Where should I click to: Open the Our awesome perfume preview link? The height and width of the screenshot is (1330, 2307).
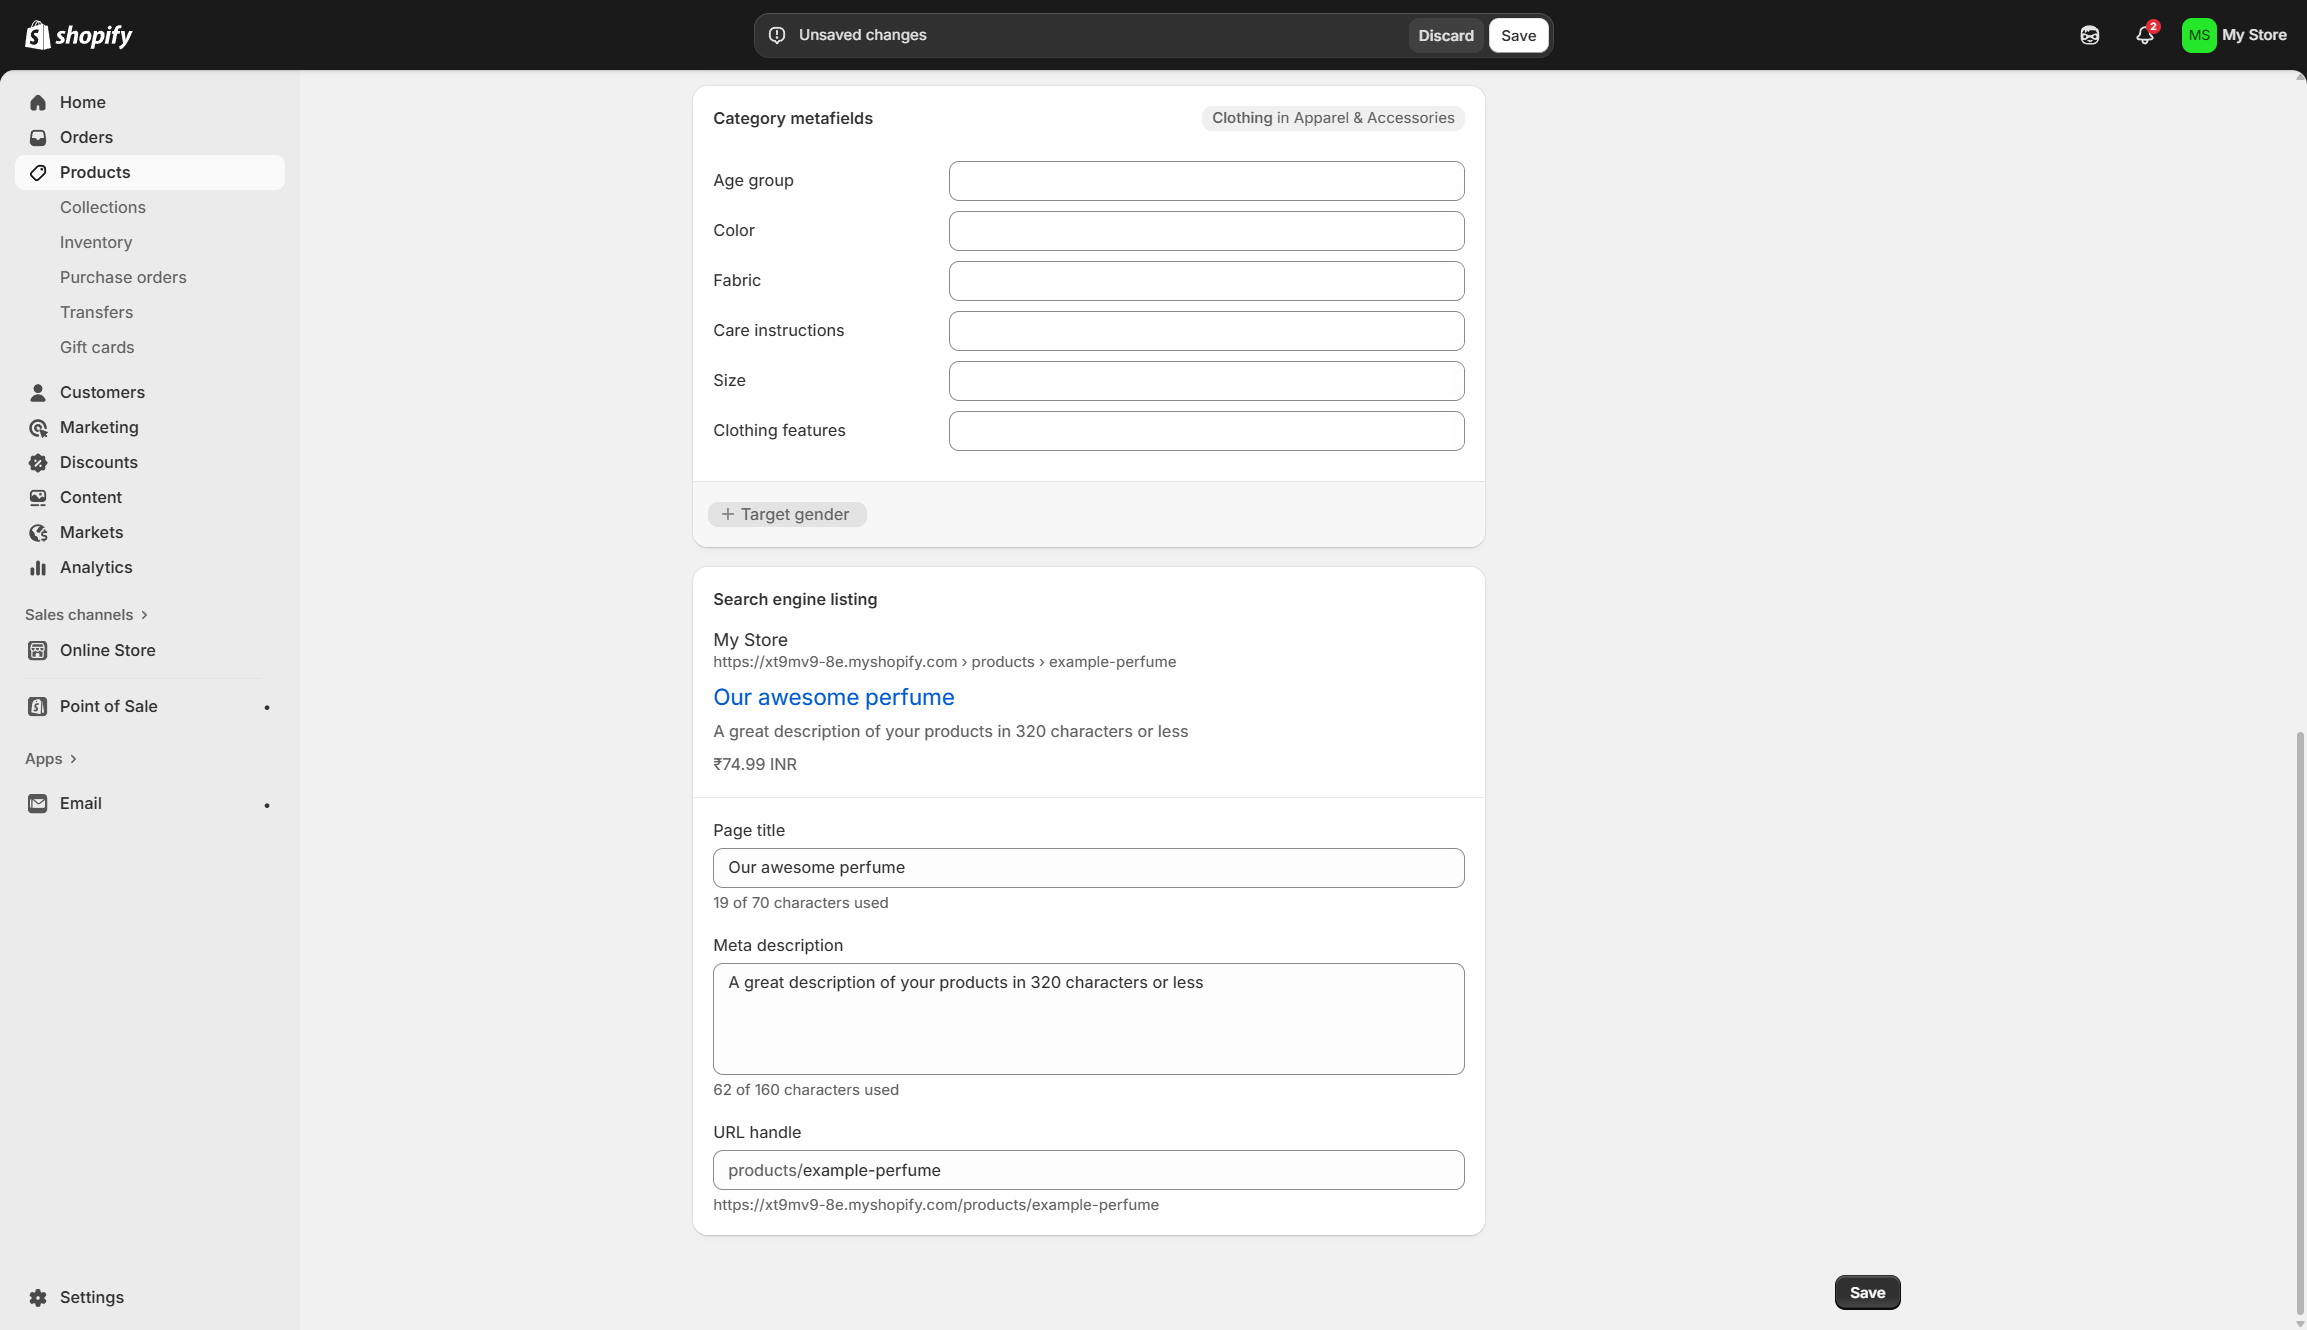[x=833, y=697]
